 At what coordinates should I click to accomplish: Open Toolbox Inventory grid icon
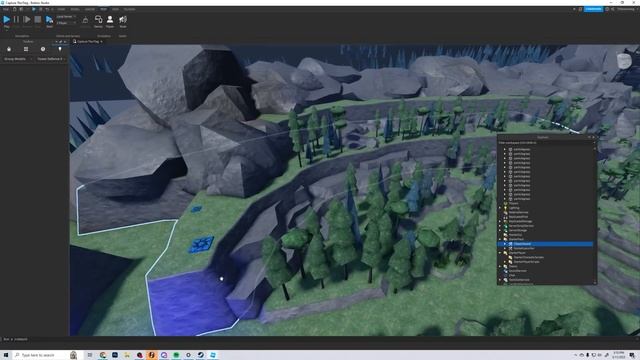[x=26, y=49]
